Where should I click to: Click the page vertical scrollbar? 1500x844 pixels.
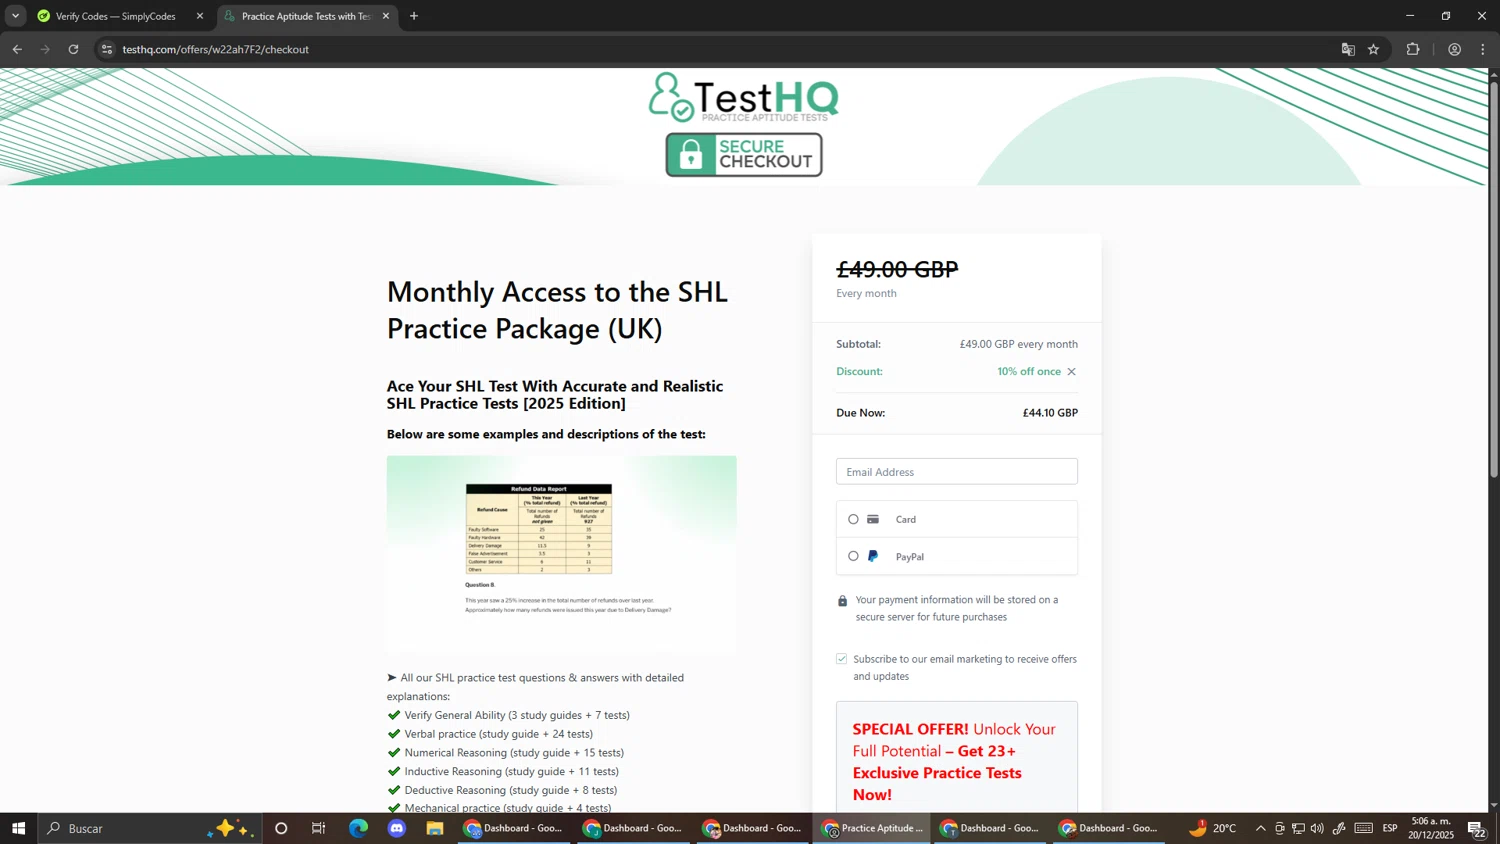1494,278
